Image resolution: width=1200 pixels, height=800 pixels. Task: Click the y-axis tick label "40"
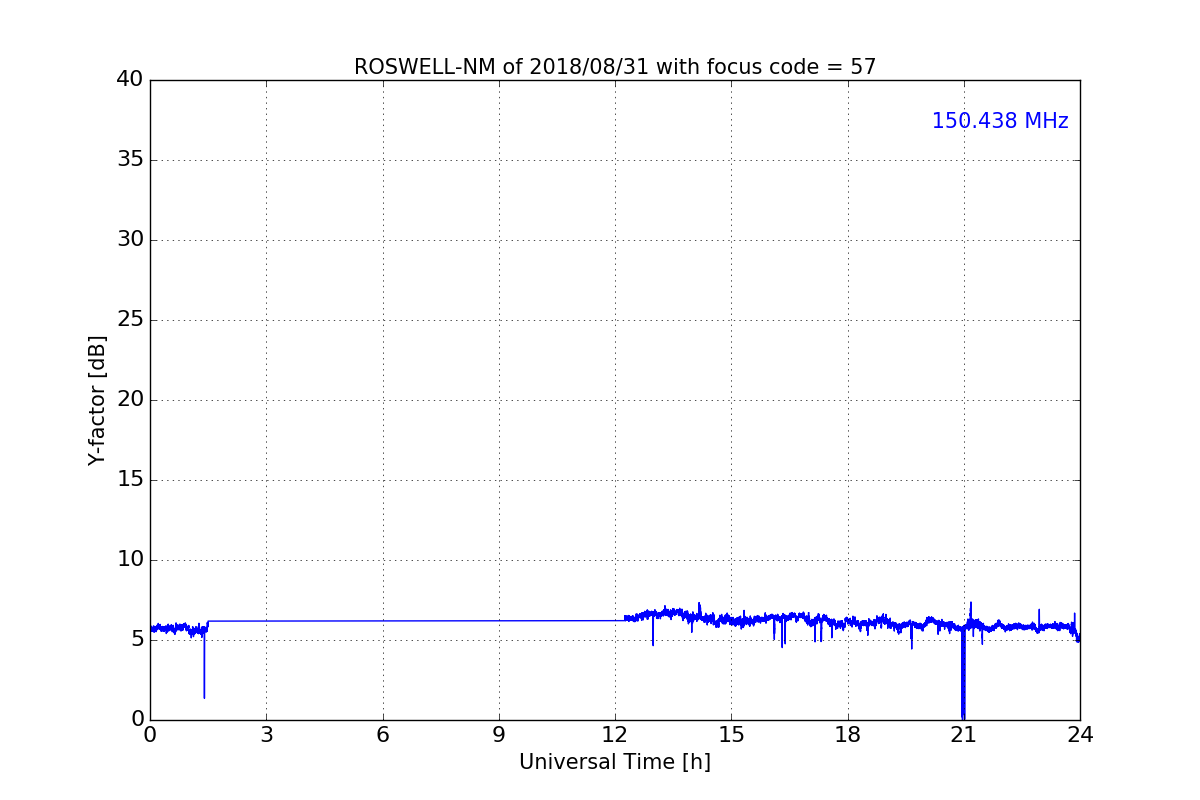tap(130, 79)
